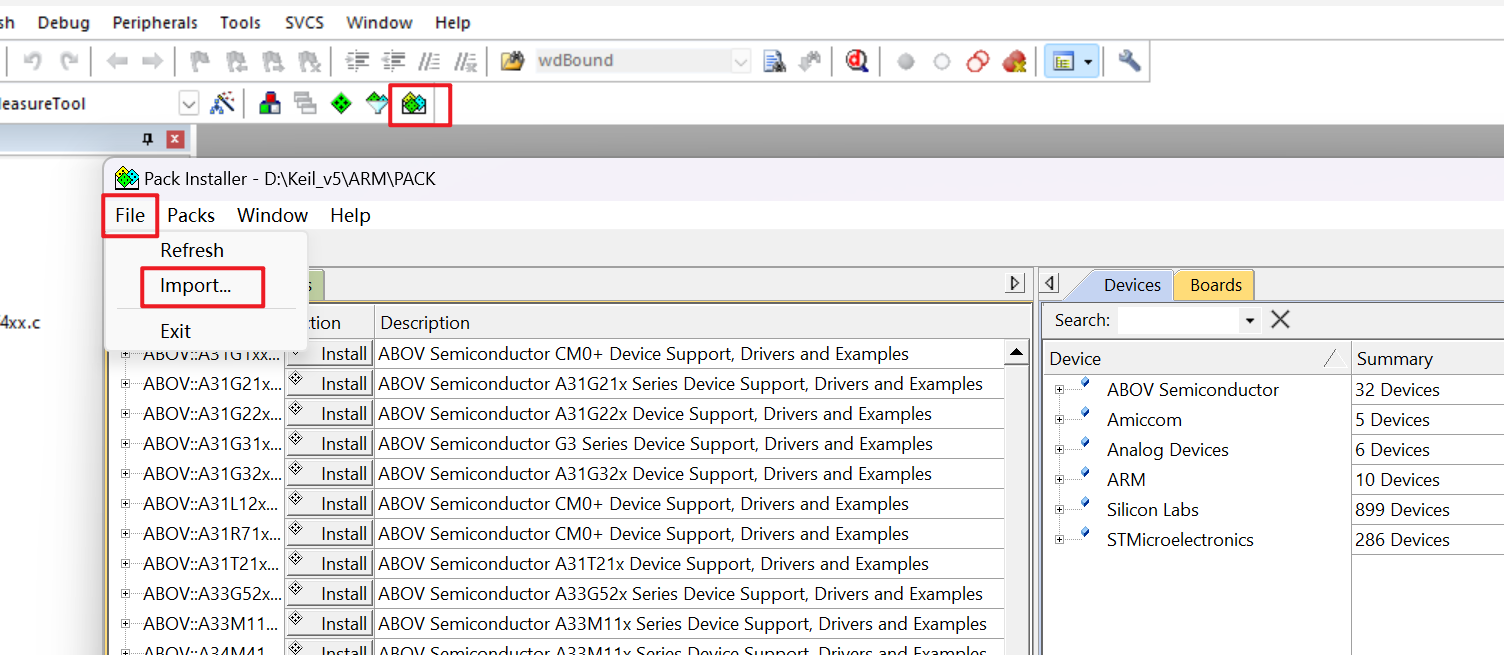
Task: Expand the ABOV::A31G21x pack row
Action: [125, 384]
